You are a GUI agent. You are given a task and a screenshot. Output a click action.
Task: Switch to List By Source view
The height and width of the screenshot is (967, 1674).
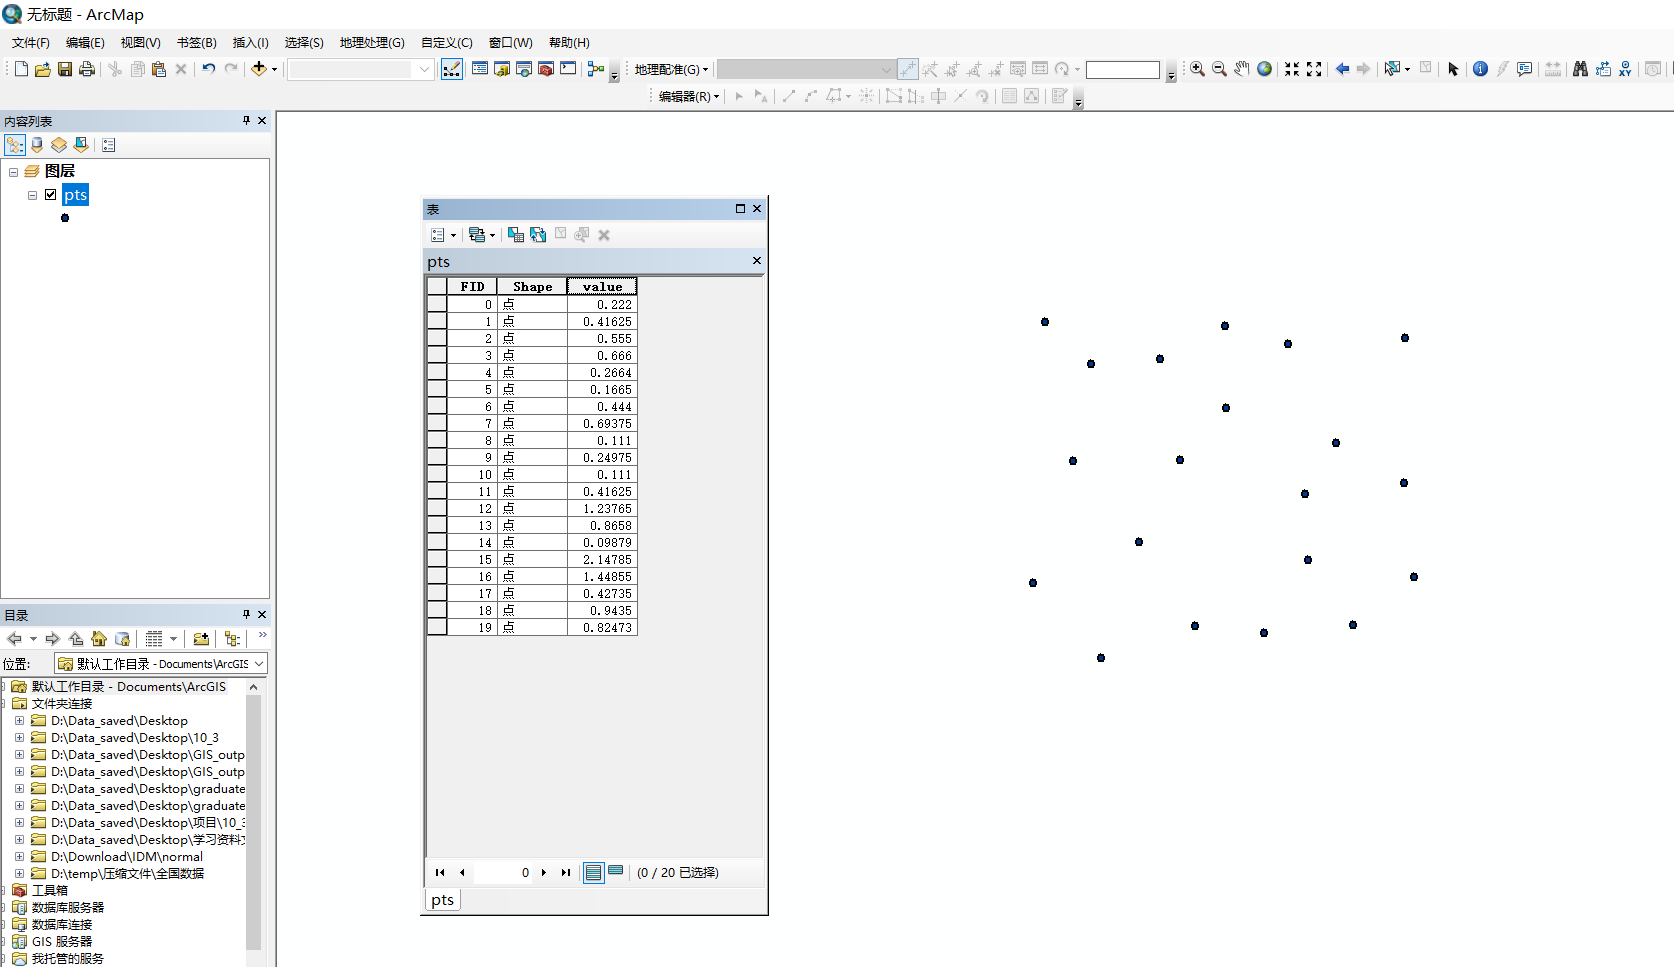[37, 145]
